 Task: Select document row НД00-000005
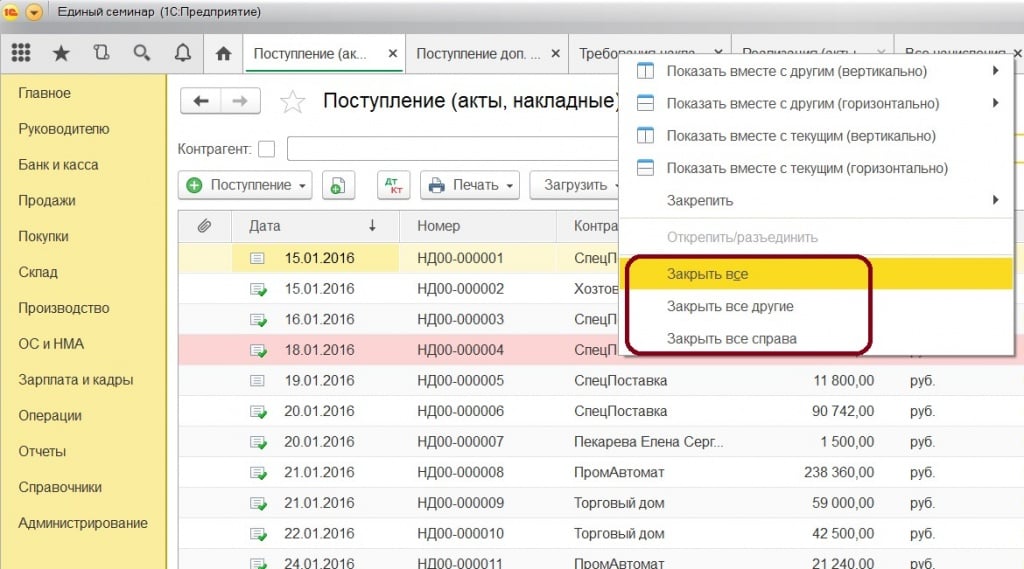(460, 380)
